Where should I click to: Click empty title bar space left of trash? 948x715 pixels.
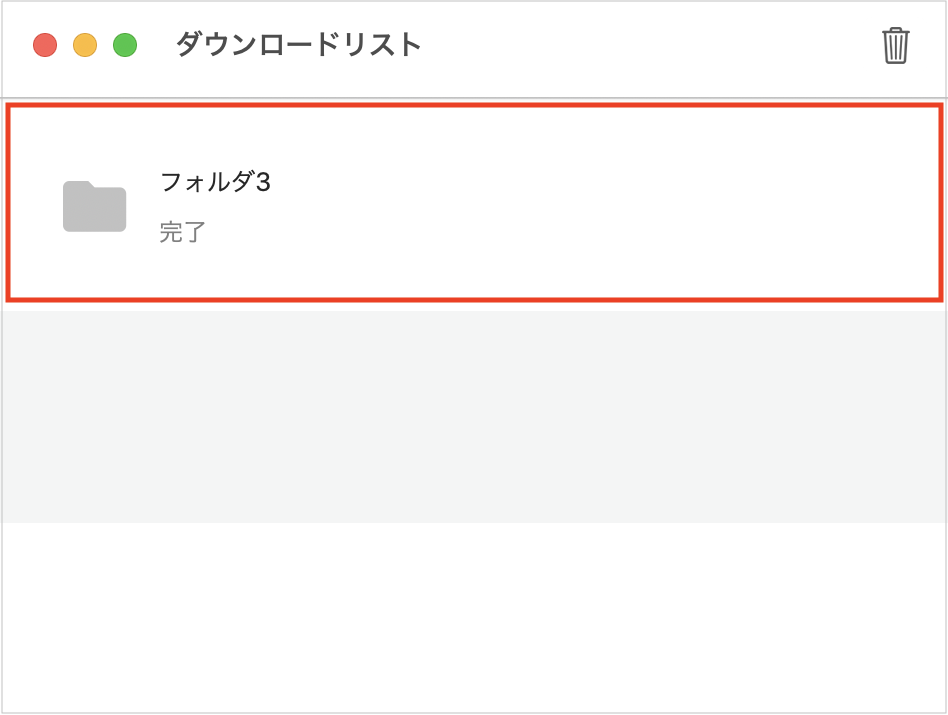(650, 46)
